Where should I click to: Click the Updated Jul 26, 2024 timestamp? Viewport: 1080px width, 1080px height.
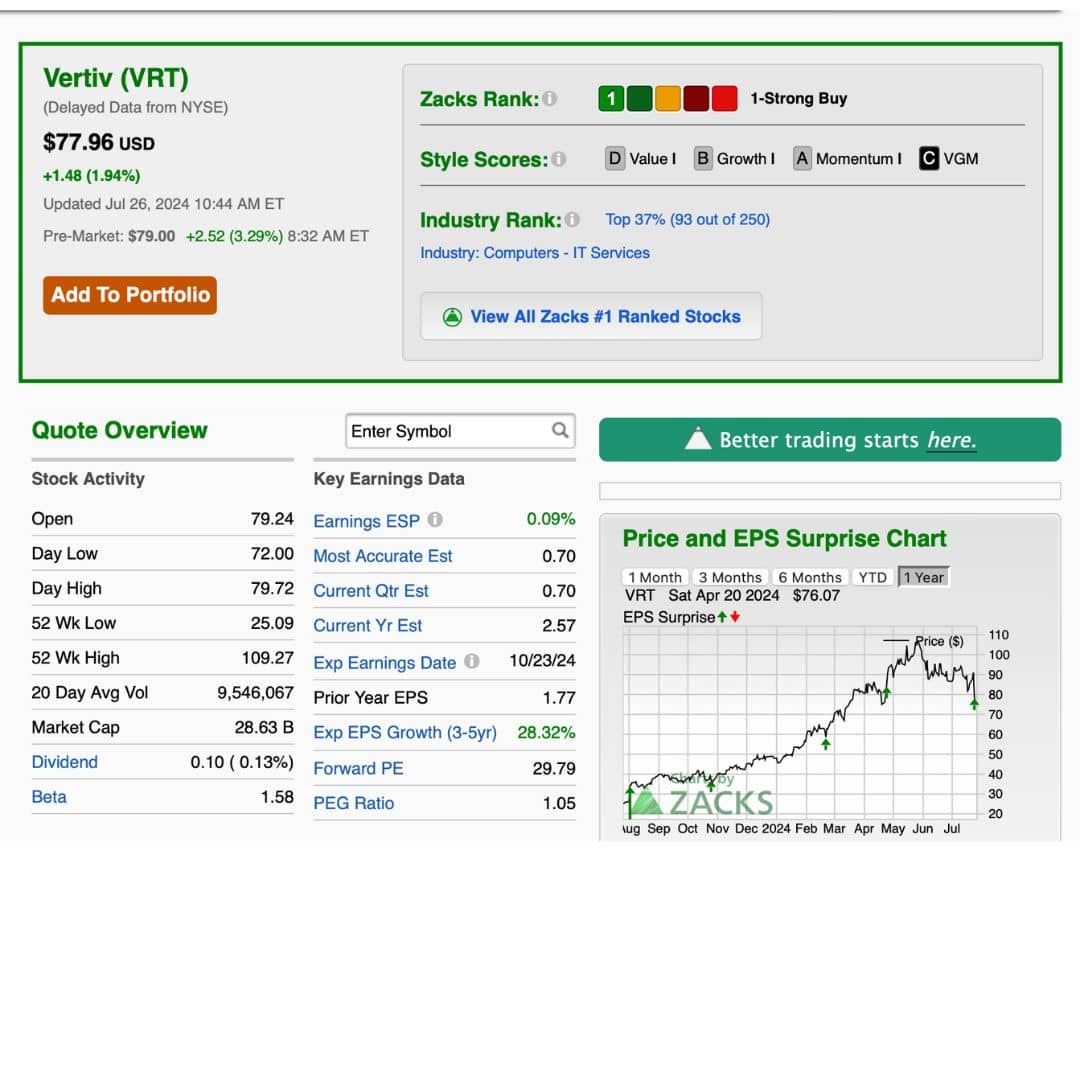(x=163, y=204)
